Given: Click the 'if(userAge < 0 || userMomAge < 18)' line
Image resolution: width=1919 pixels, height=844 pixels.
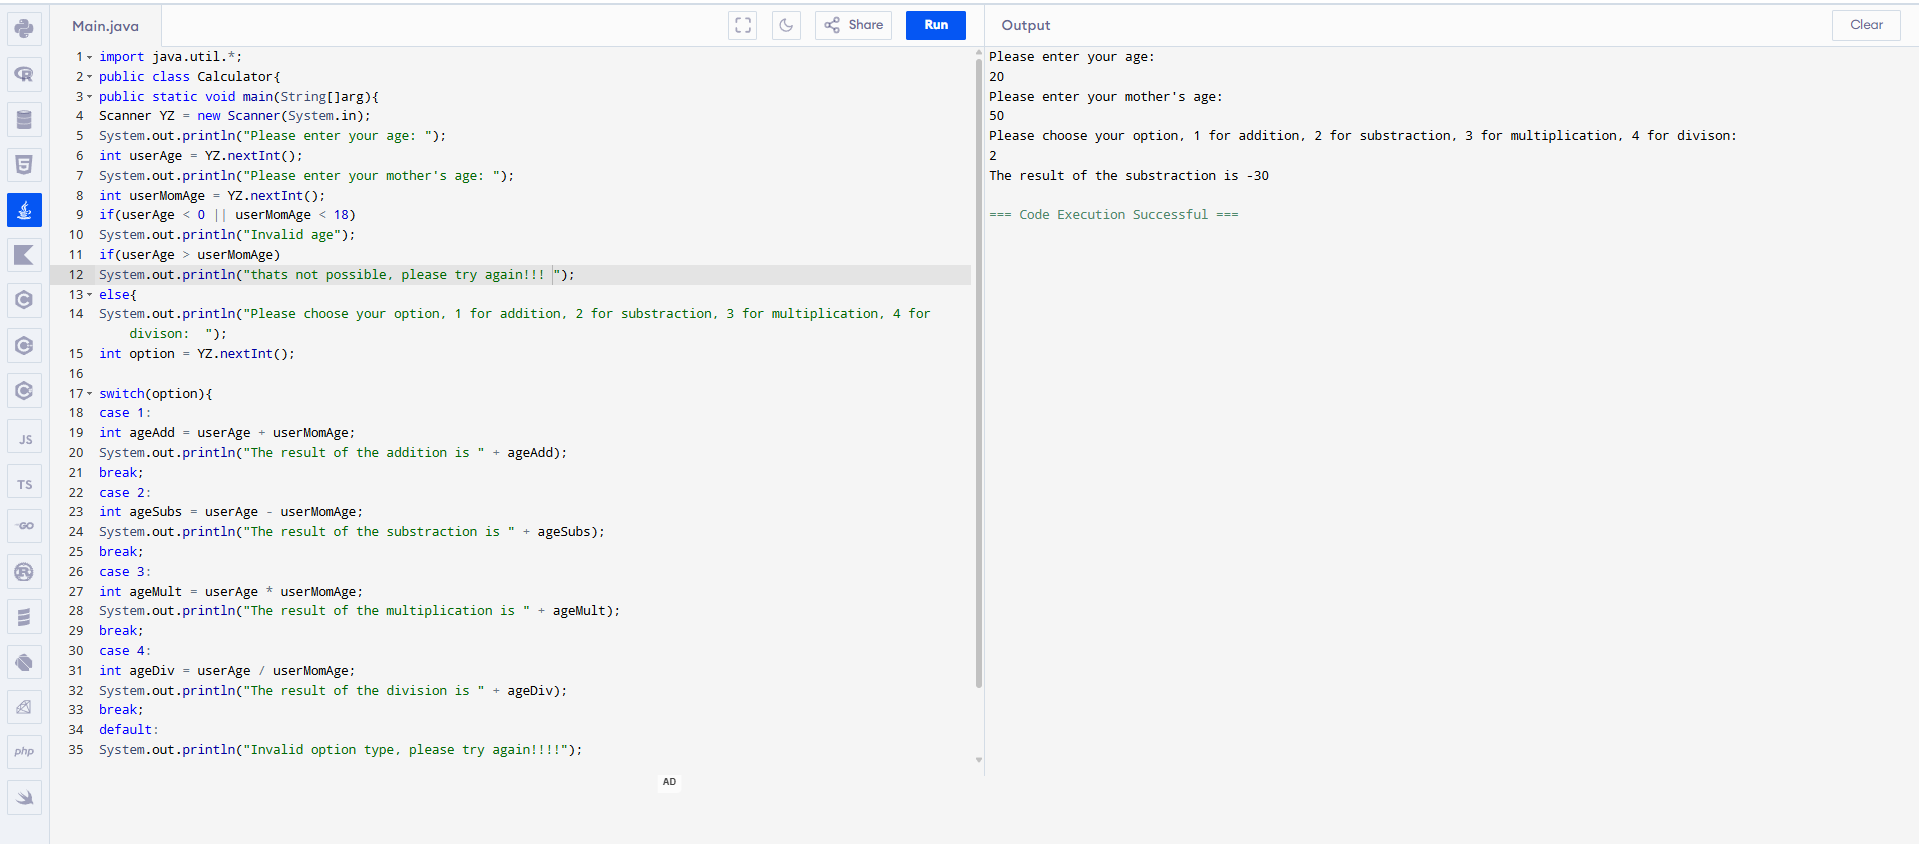Looking at the screenshot, I should click(227, 215).
